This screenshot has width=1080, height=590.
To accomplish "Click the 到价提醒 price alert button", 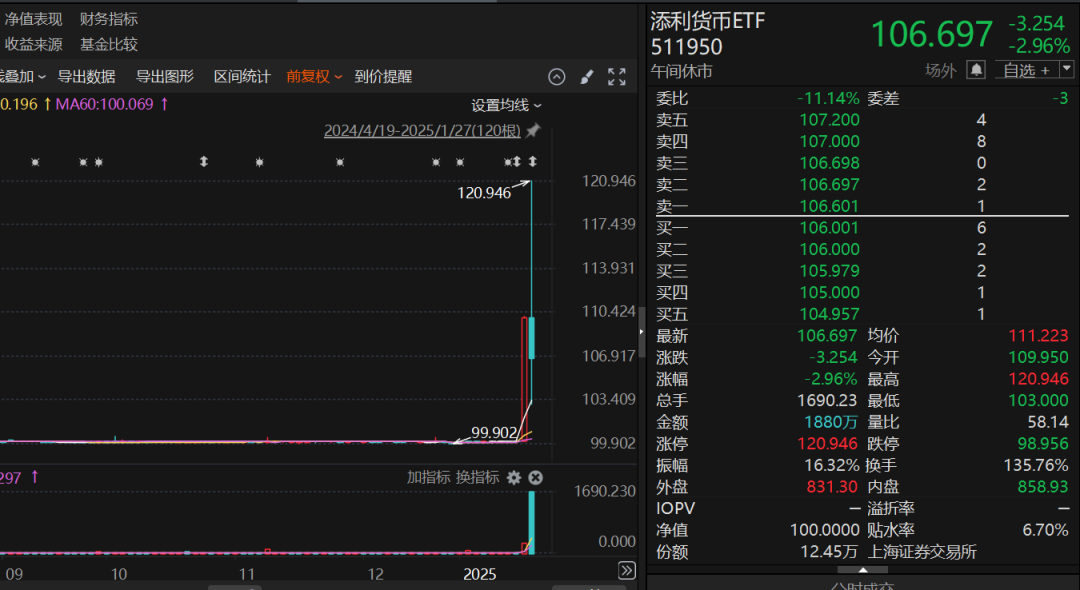I will [383, 77].
